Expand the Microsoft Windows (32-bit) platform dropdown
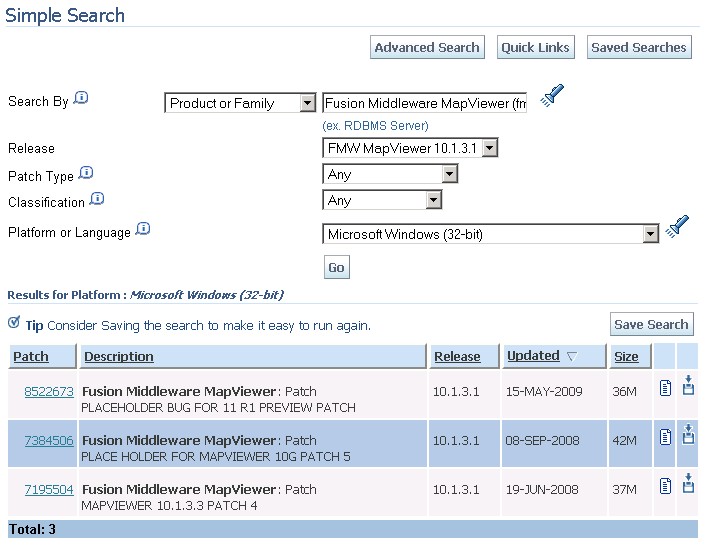Image resolution: width=708 pixels, height=549 pixels. pos(651,234)
